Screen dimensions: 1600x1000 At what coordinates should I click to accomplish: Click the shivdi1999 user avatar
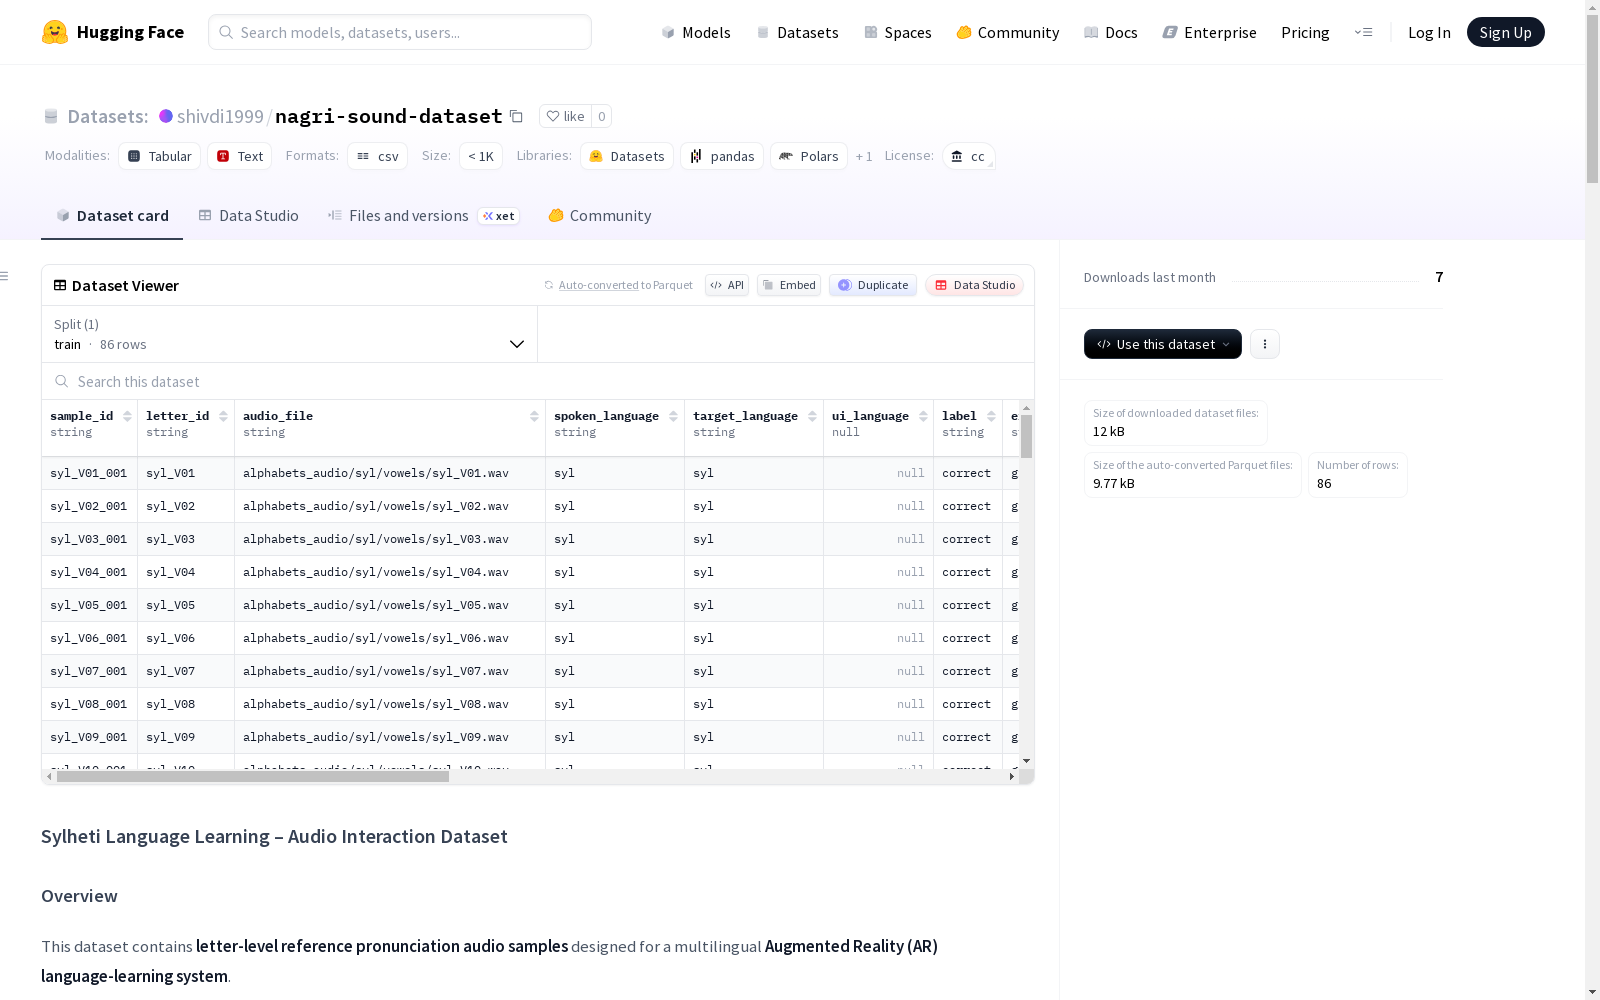166,116
